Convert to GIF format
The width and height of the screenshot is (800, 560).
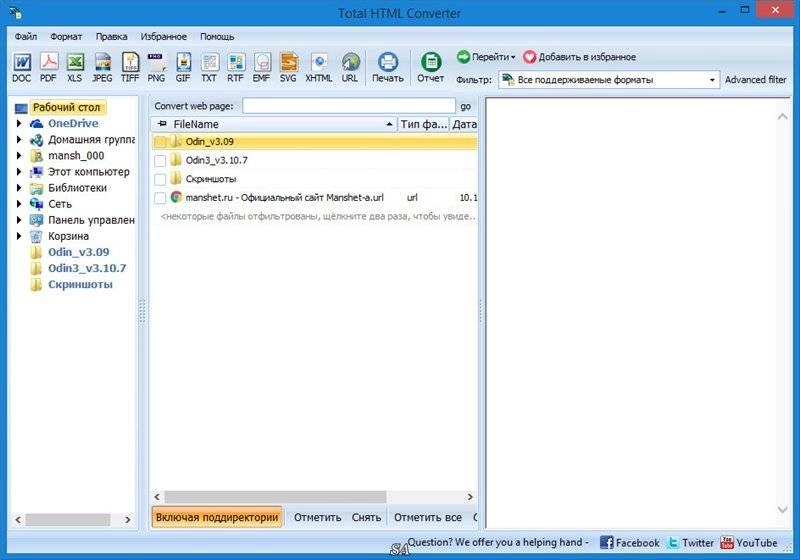click(183, 67)
